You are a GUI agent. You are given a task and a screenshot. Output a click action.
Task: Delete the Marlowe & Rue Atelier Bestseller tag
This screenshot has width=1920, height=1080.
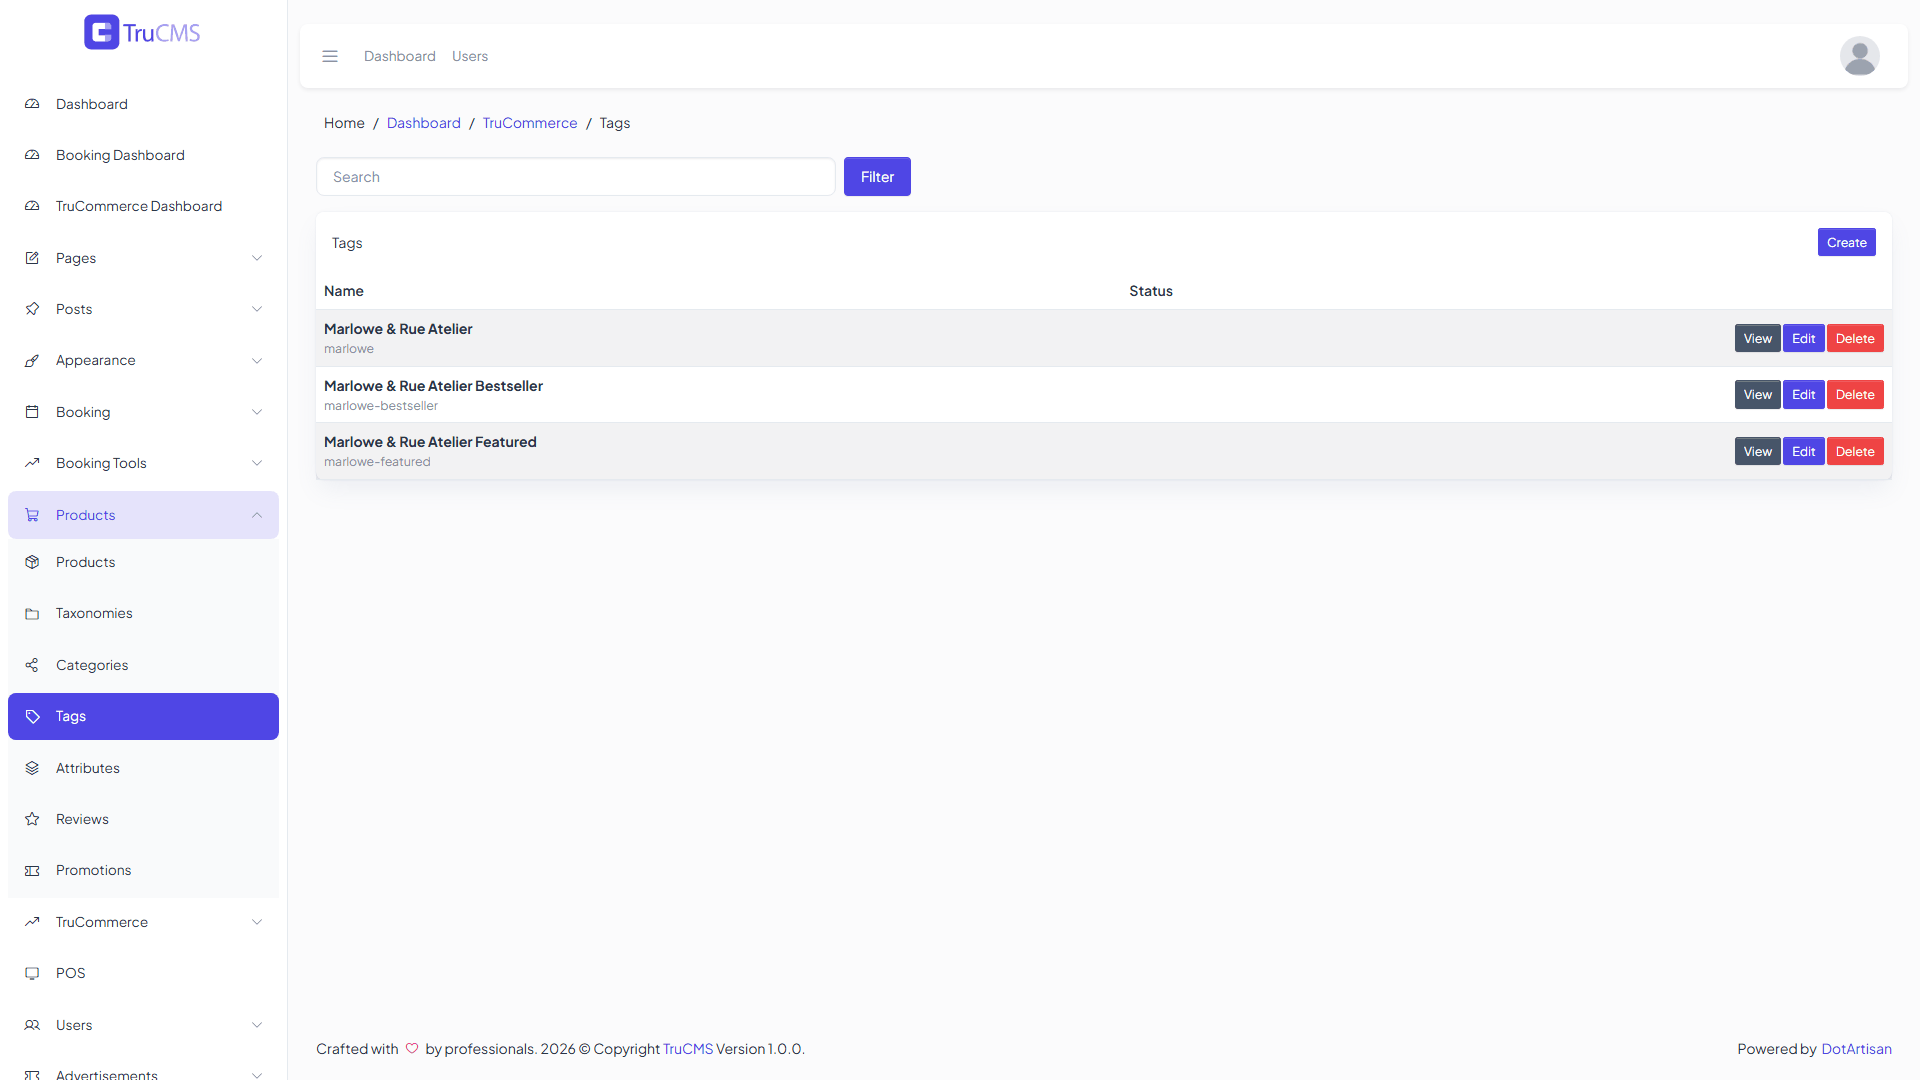coord(1855,395)
